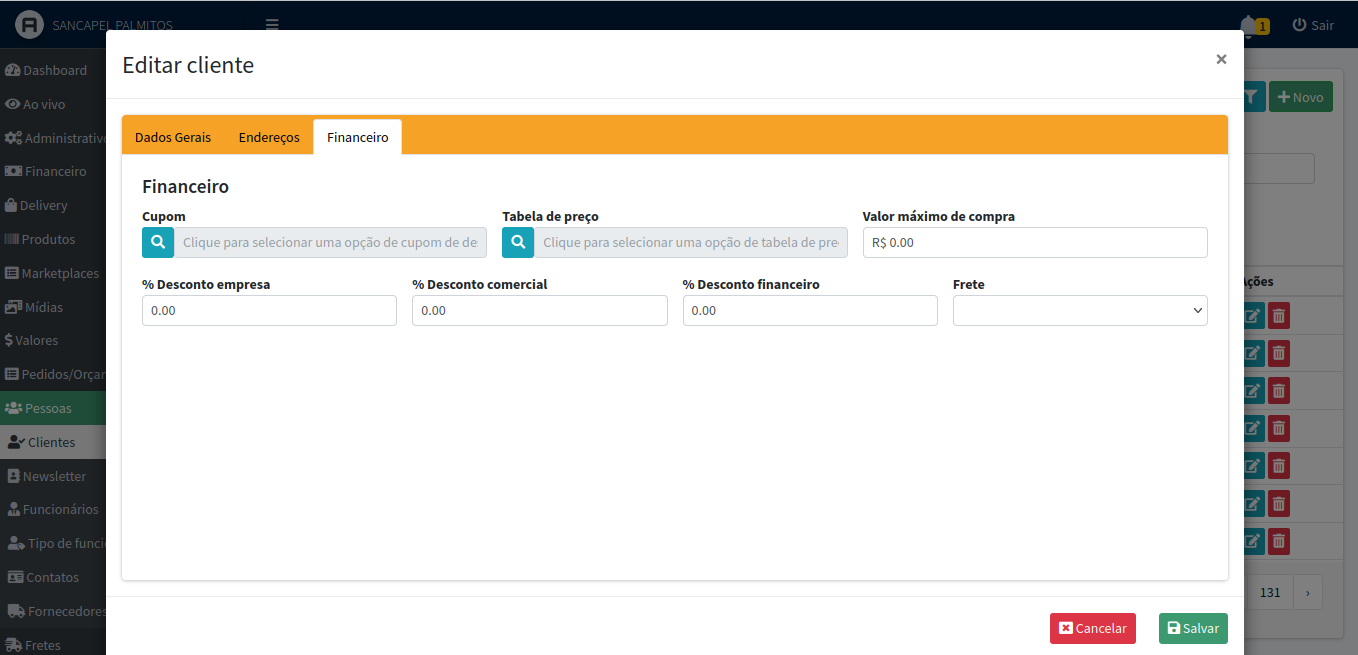Open Dashboard in the sidebar
1358x655 pixels.
coord(54,70)
